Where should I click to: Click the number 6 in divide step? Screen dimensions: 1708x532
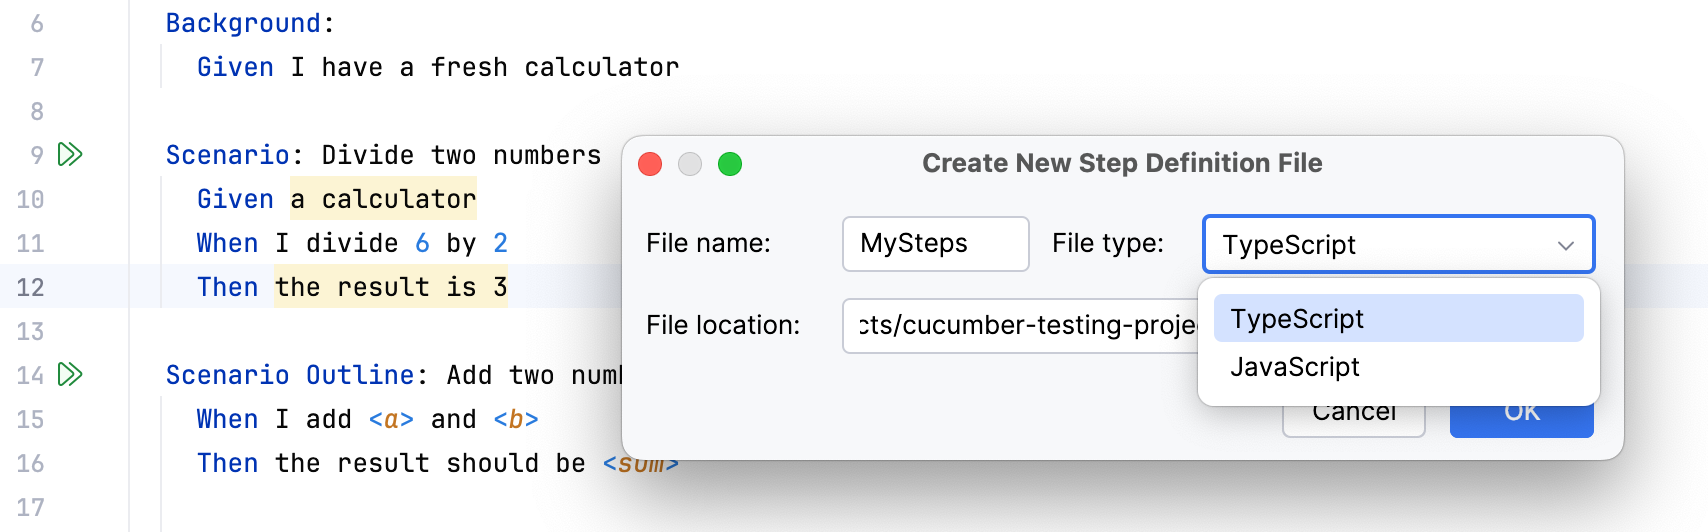click(422, 243)
